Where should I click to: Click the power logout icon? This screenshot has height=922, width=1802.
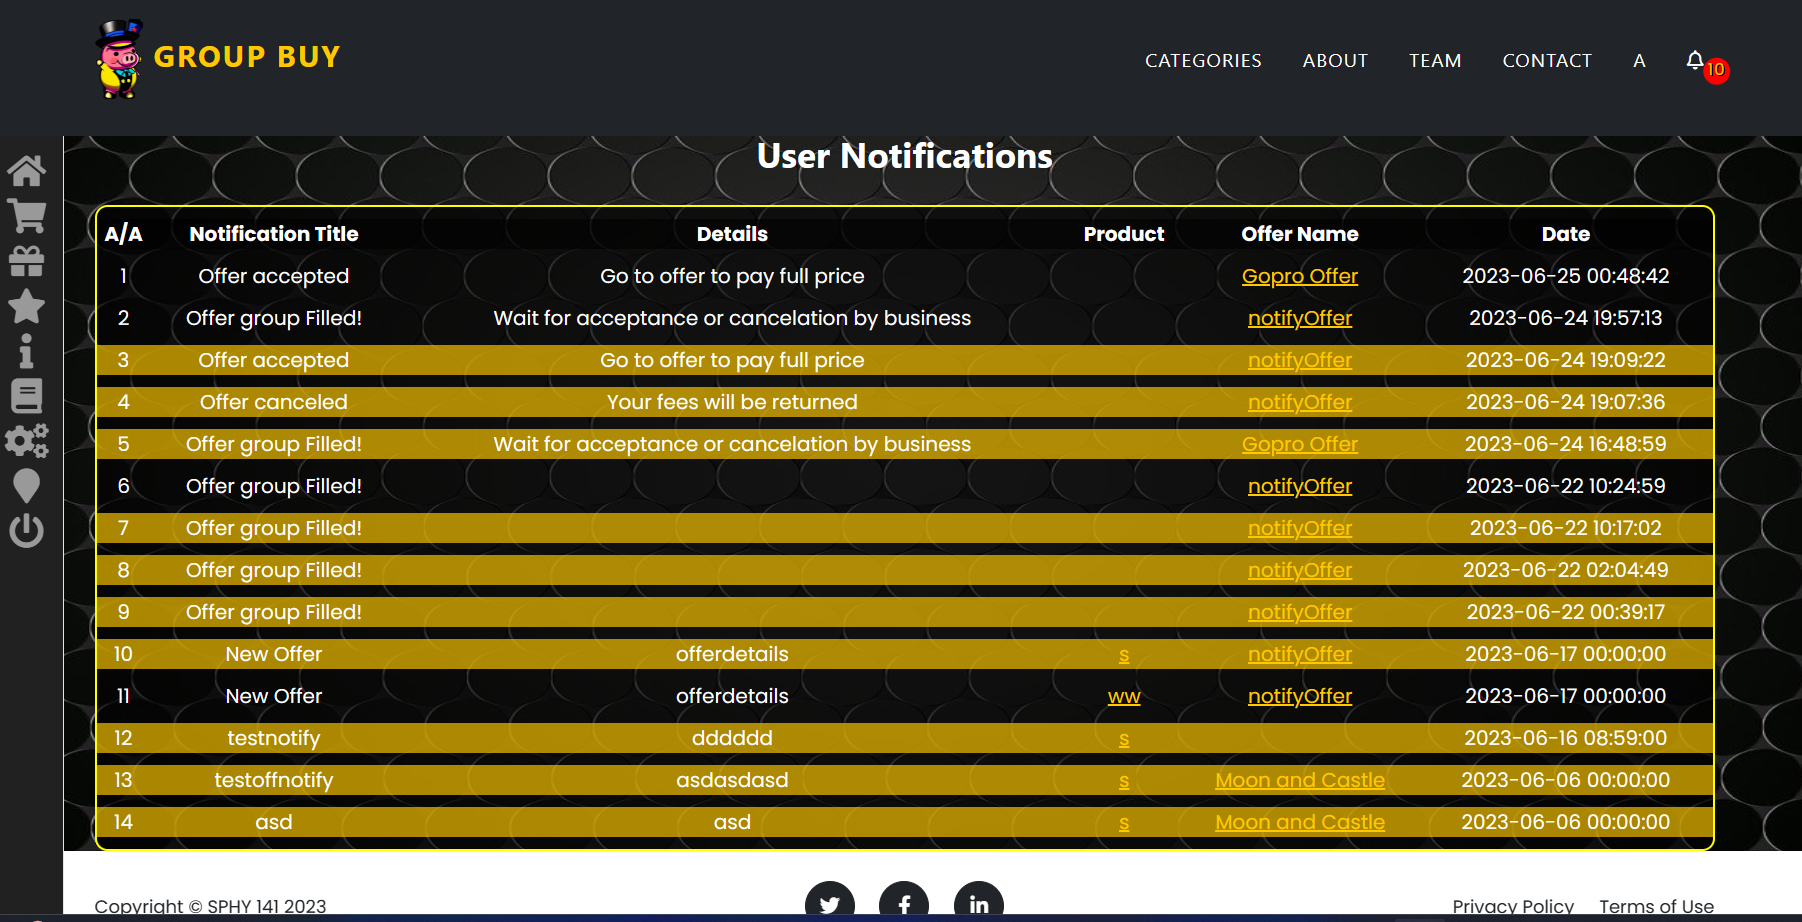point(27,530)
